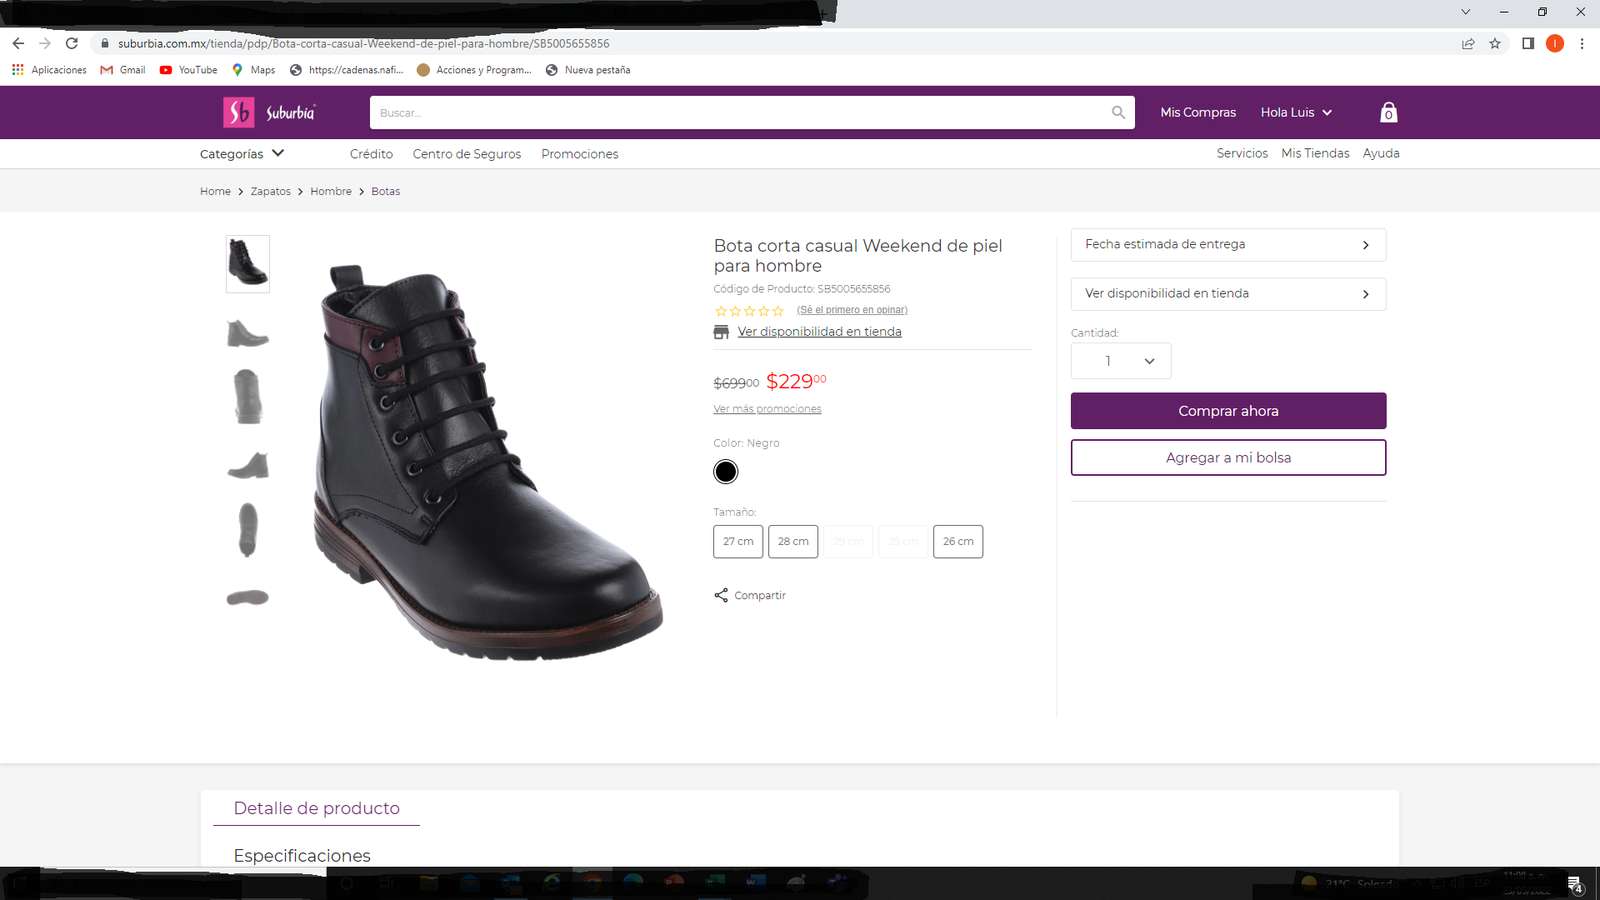Open Promociones
1600x900 pixels.
[x=580, y=154]
